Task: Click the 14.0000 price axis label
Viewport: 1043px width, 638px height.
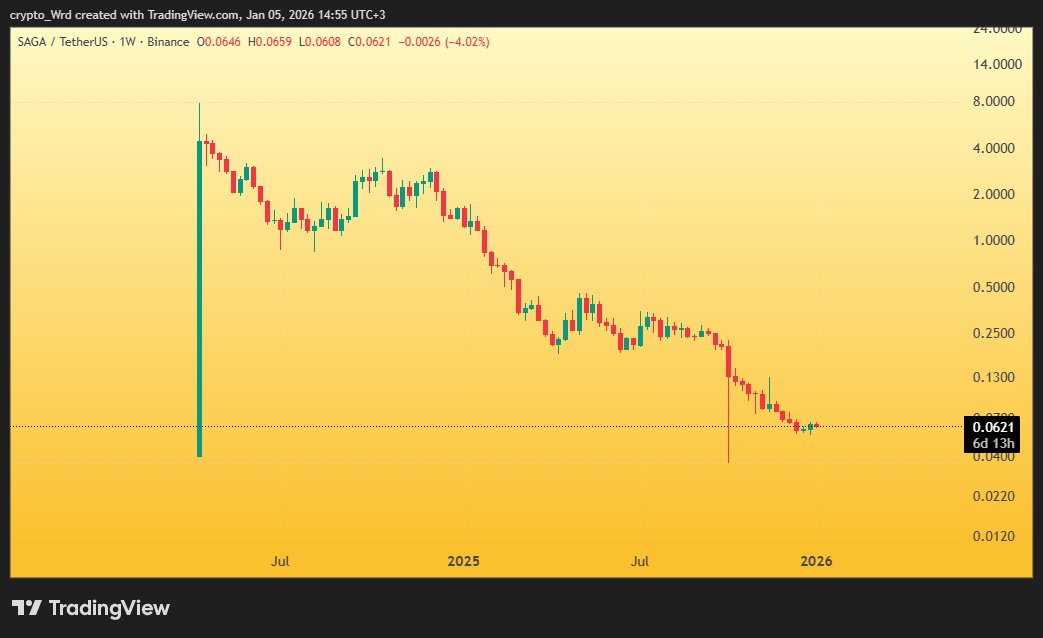Action: point(997,65)
